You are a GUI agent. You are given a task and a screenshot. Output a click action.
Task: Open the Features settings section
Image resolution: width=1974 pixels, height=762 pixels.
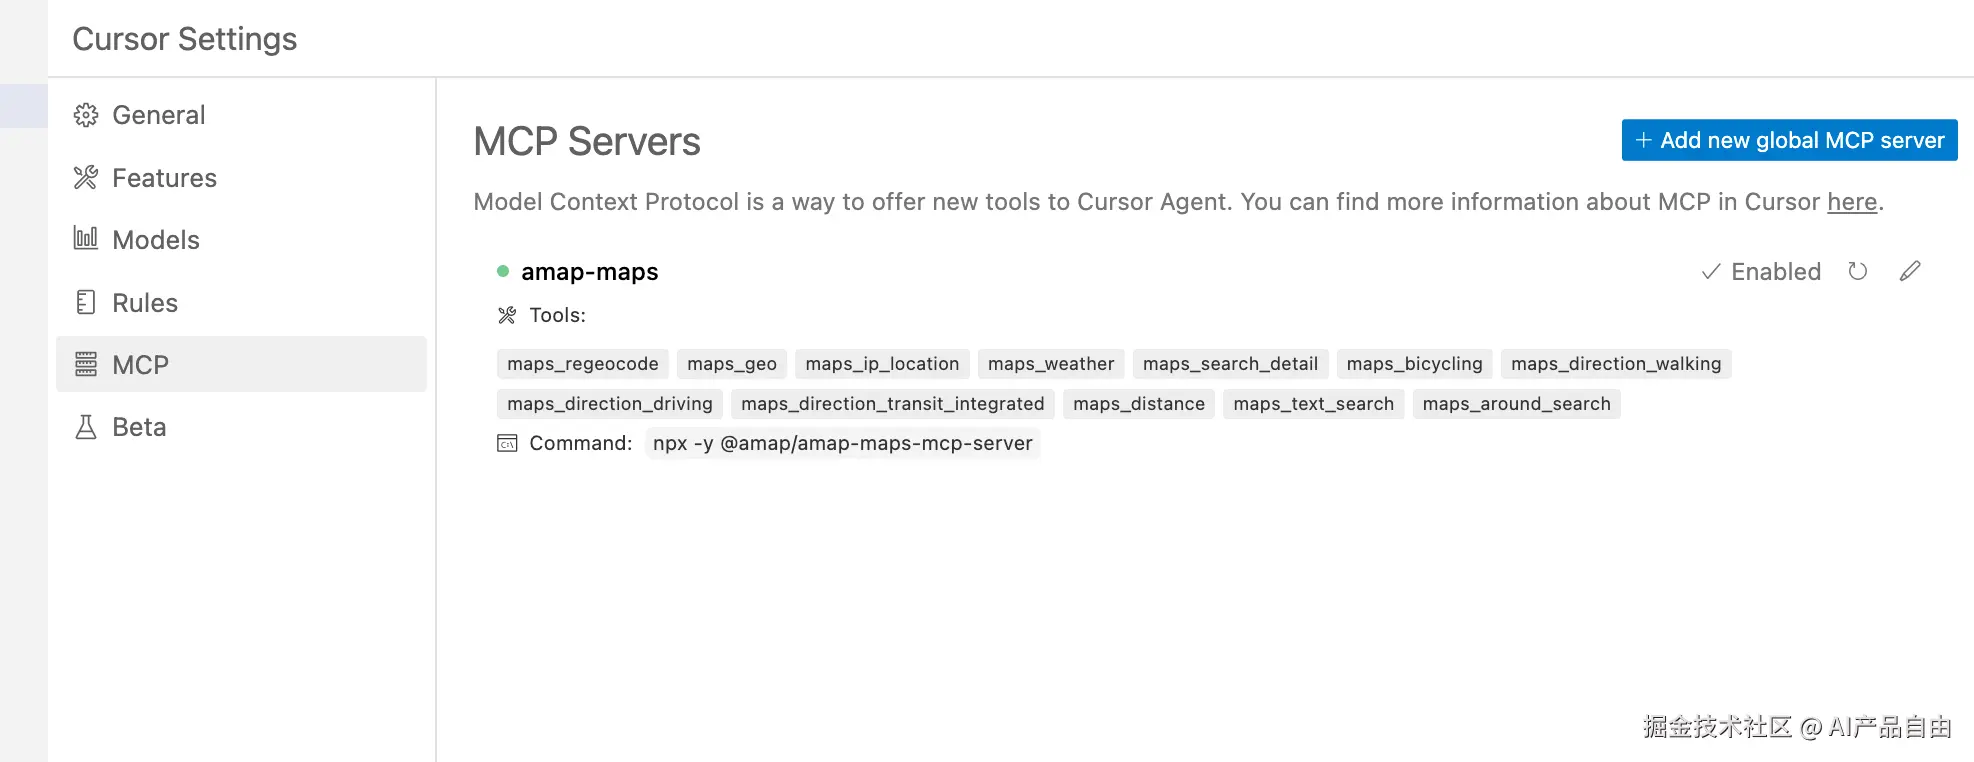pyautogui.click(x=164, y=178)
